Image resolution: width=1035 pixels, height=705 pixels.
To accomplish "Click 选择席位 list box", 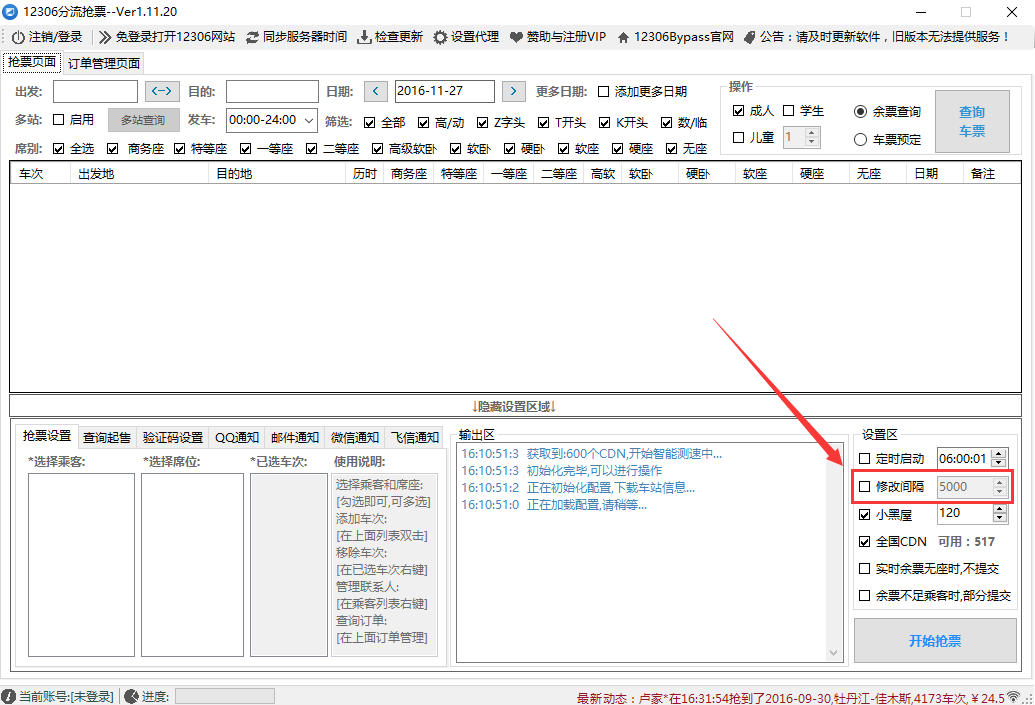I will coord(192,565).
